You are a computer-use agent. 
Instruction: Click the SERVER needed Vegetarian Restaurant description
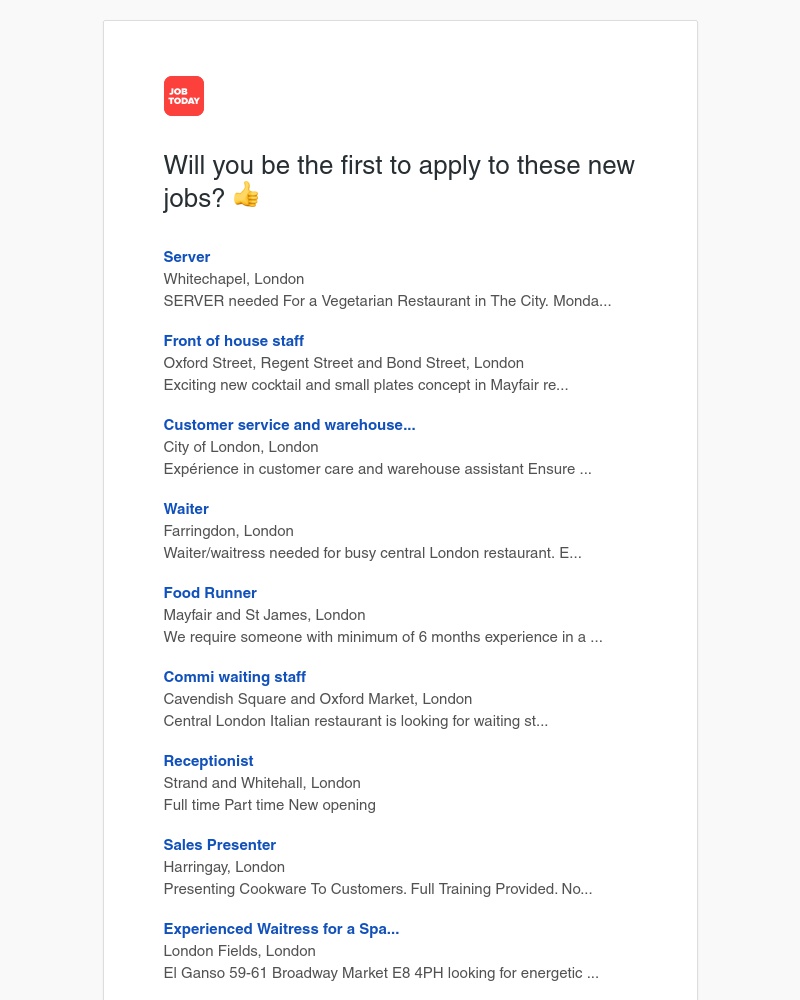click(387, 301)
